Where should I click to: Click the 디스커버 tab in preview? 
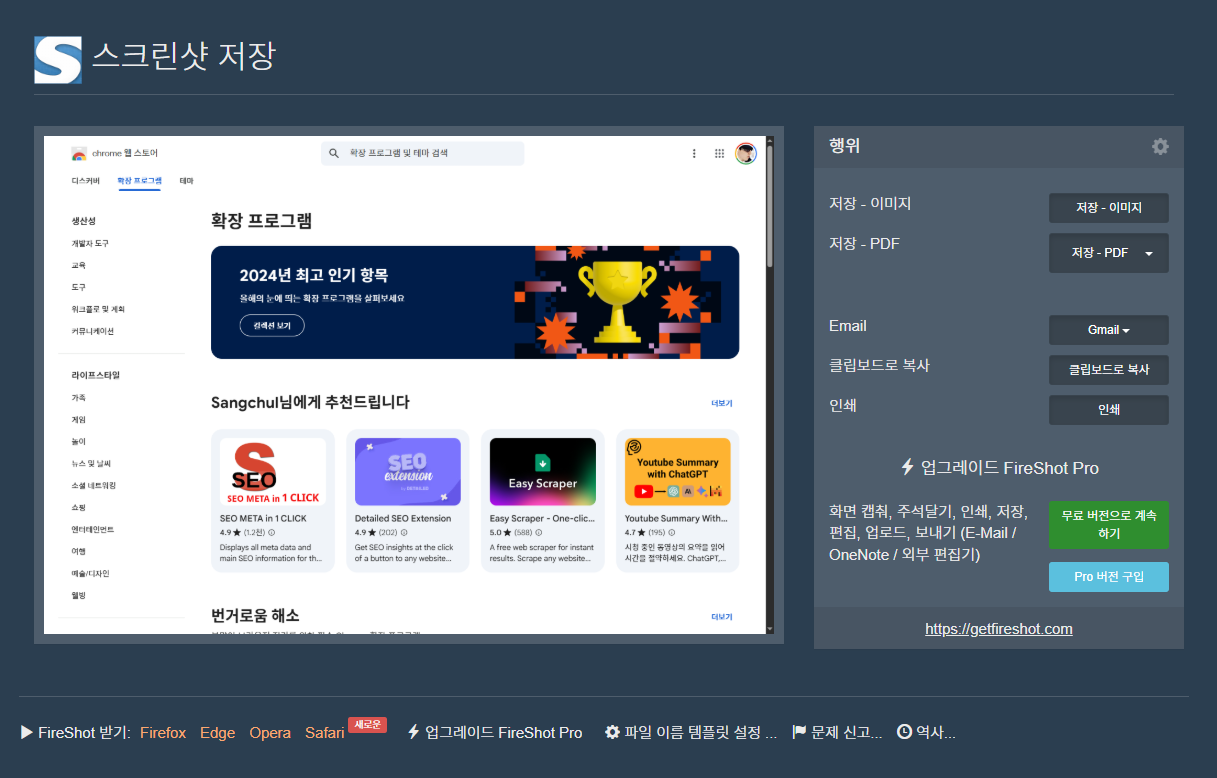[x=86, y=181]
